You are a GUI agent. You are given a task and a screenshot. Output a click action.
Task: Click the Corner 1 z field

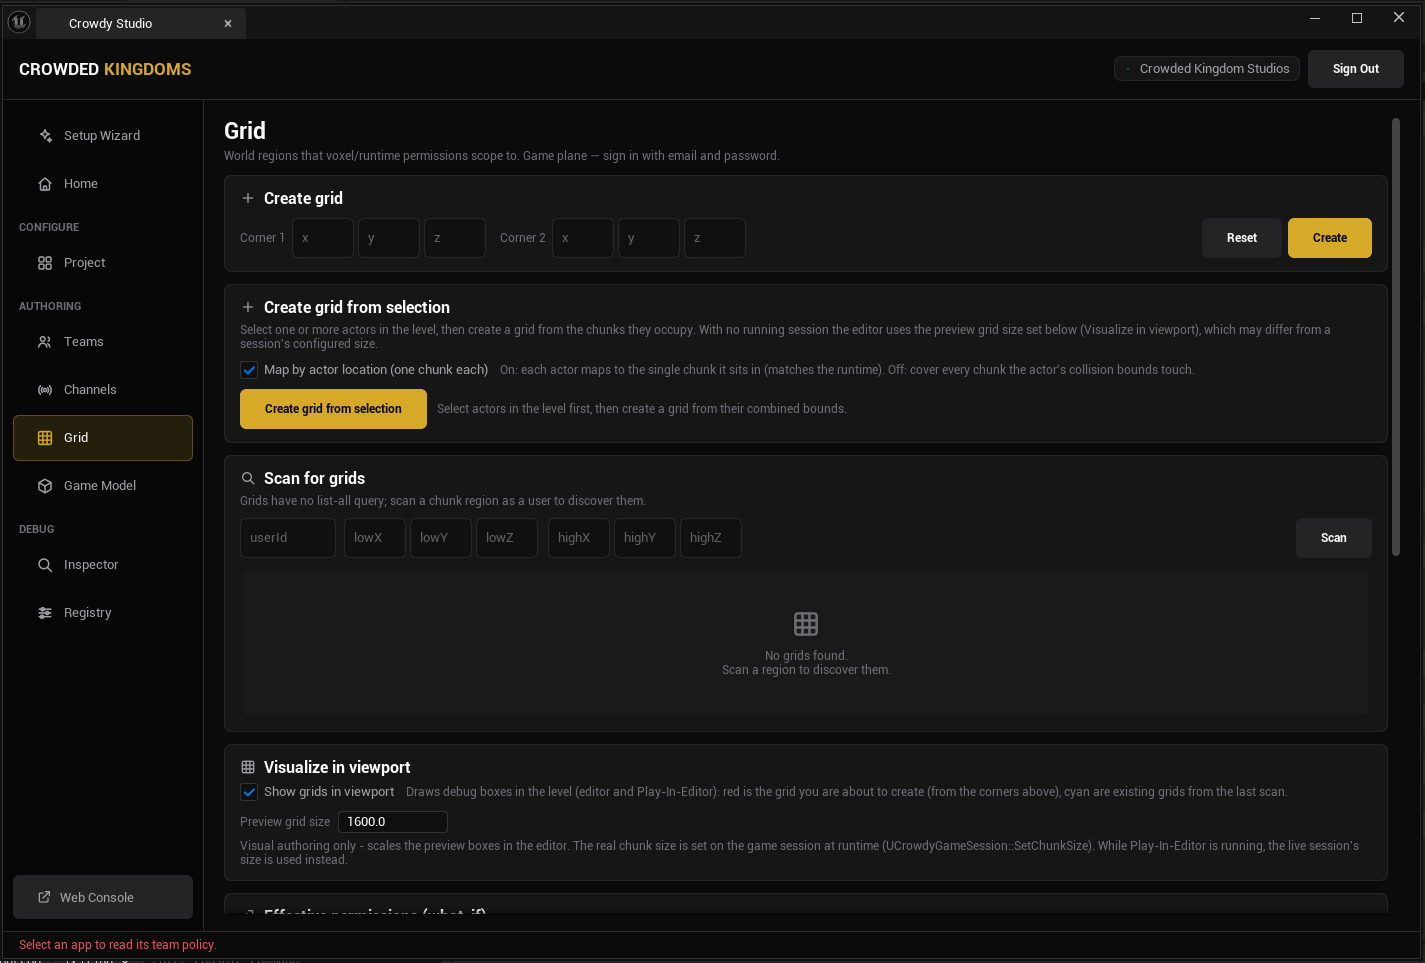[x=455, y=238]
